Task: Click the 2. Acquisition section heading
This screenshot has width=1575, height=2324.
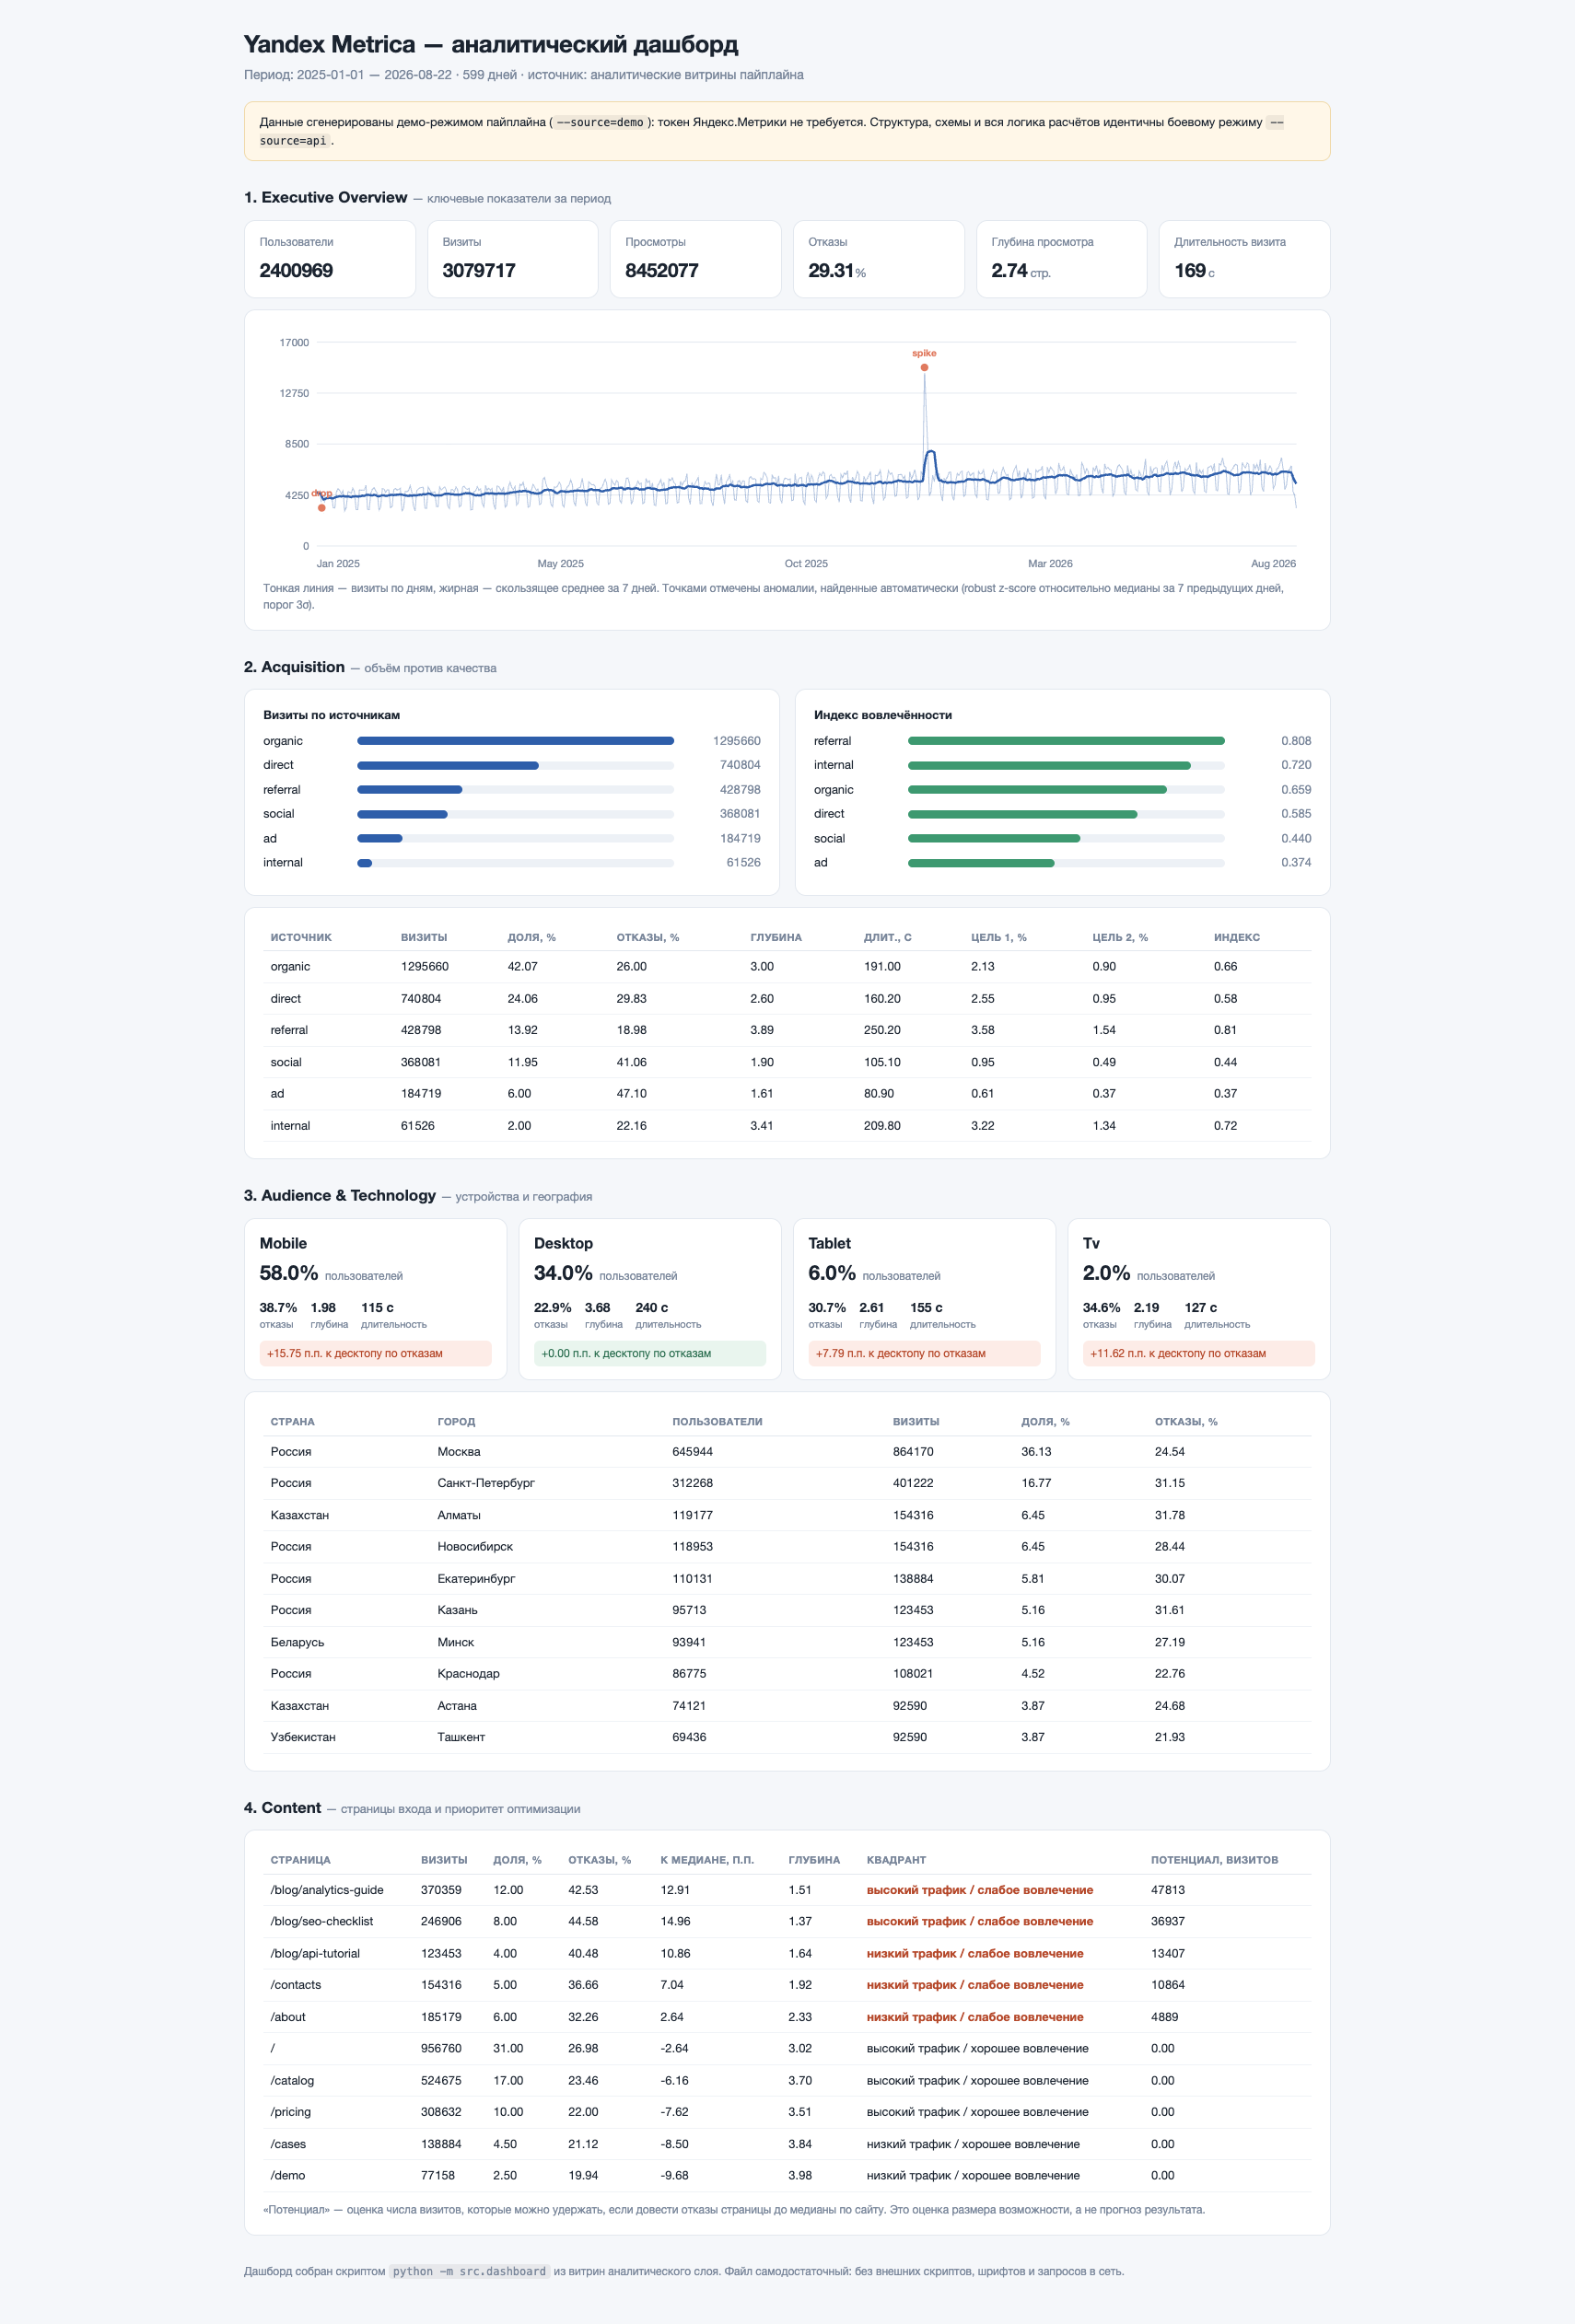Action: (x=294, y=667)
